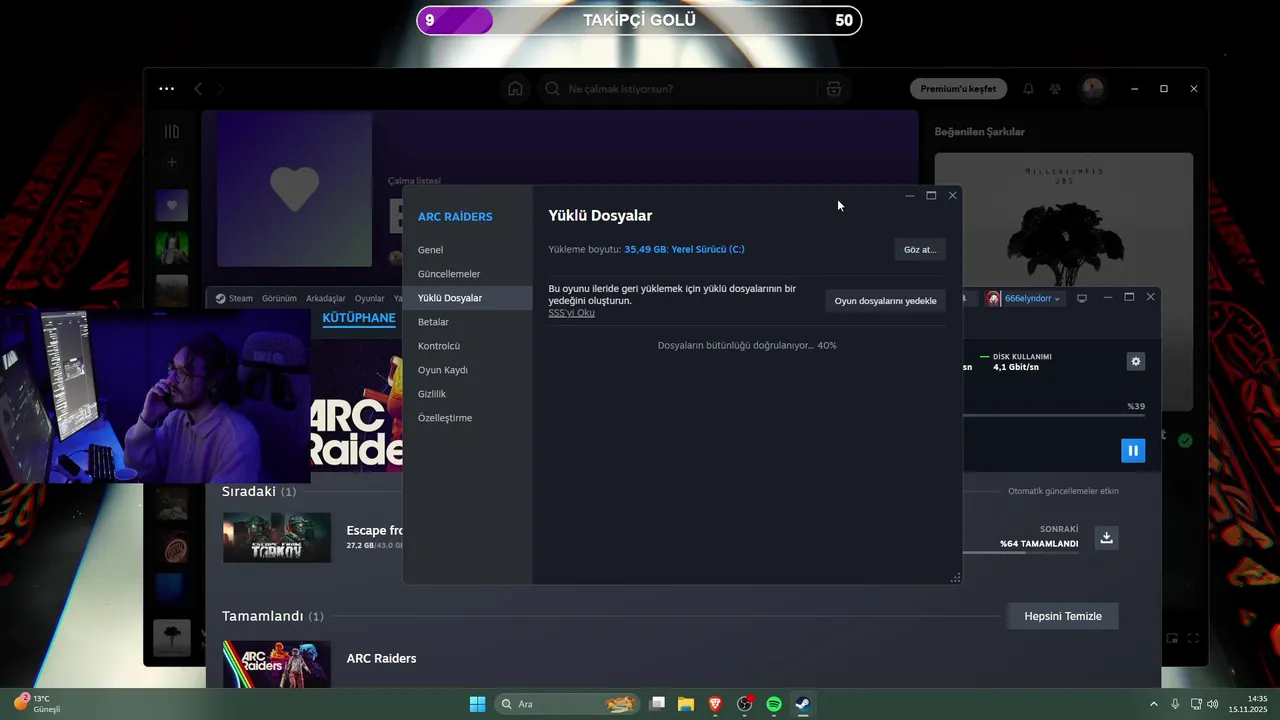Select Genel in the ARC Raiders properties
The height and width of the screenshot is (720, 1280).
point(468,250)
